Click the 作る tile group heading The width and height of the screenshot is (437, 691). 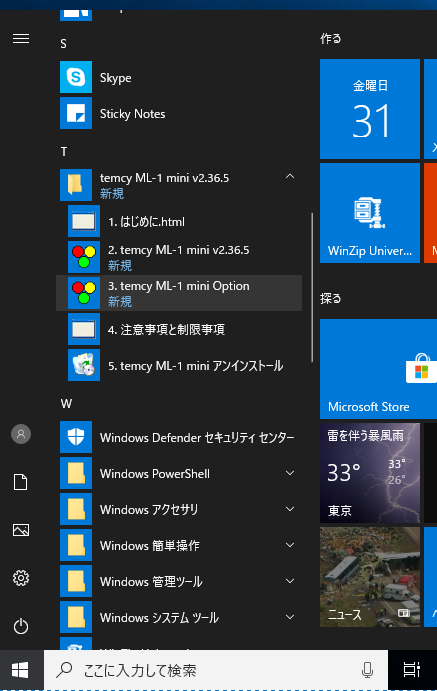[330, 39]
